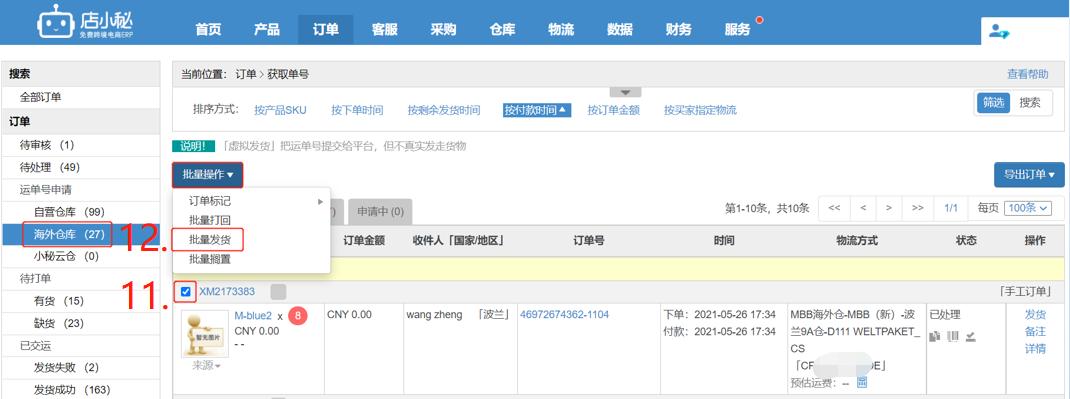1070x399 pixels.
Task: Choose 批量打回 from the batch menu
Action: pyautogui.click(x=209, y=220)
